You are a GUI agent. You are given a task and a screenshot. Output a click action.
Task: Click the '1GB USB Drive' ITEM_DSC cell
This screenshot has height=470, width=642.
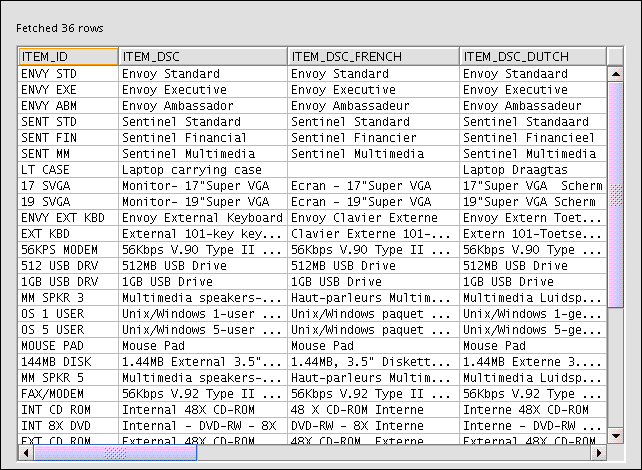pos(203,282)
